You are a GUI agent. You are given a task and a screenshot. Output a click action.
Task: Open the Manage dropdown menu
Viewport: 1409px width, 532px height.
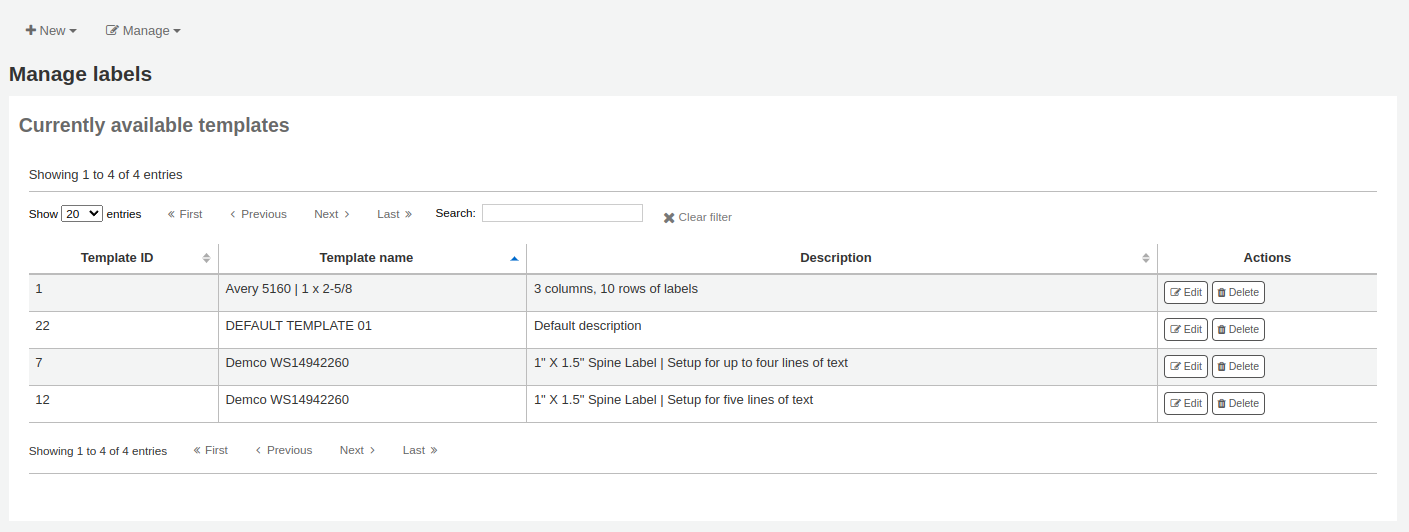pyautogui.click(x=143, y=31)
